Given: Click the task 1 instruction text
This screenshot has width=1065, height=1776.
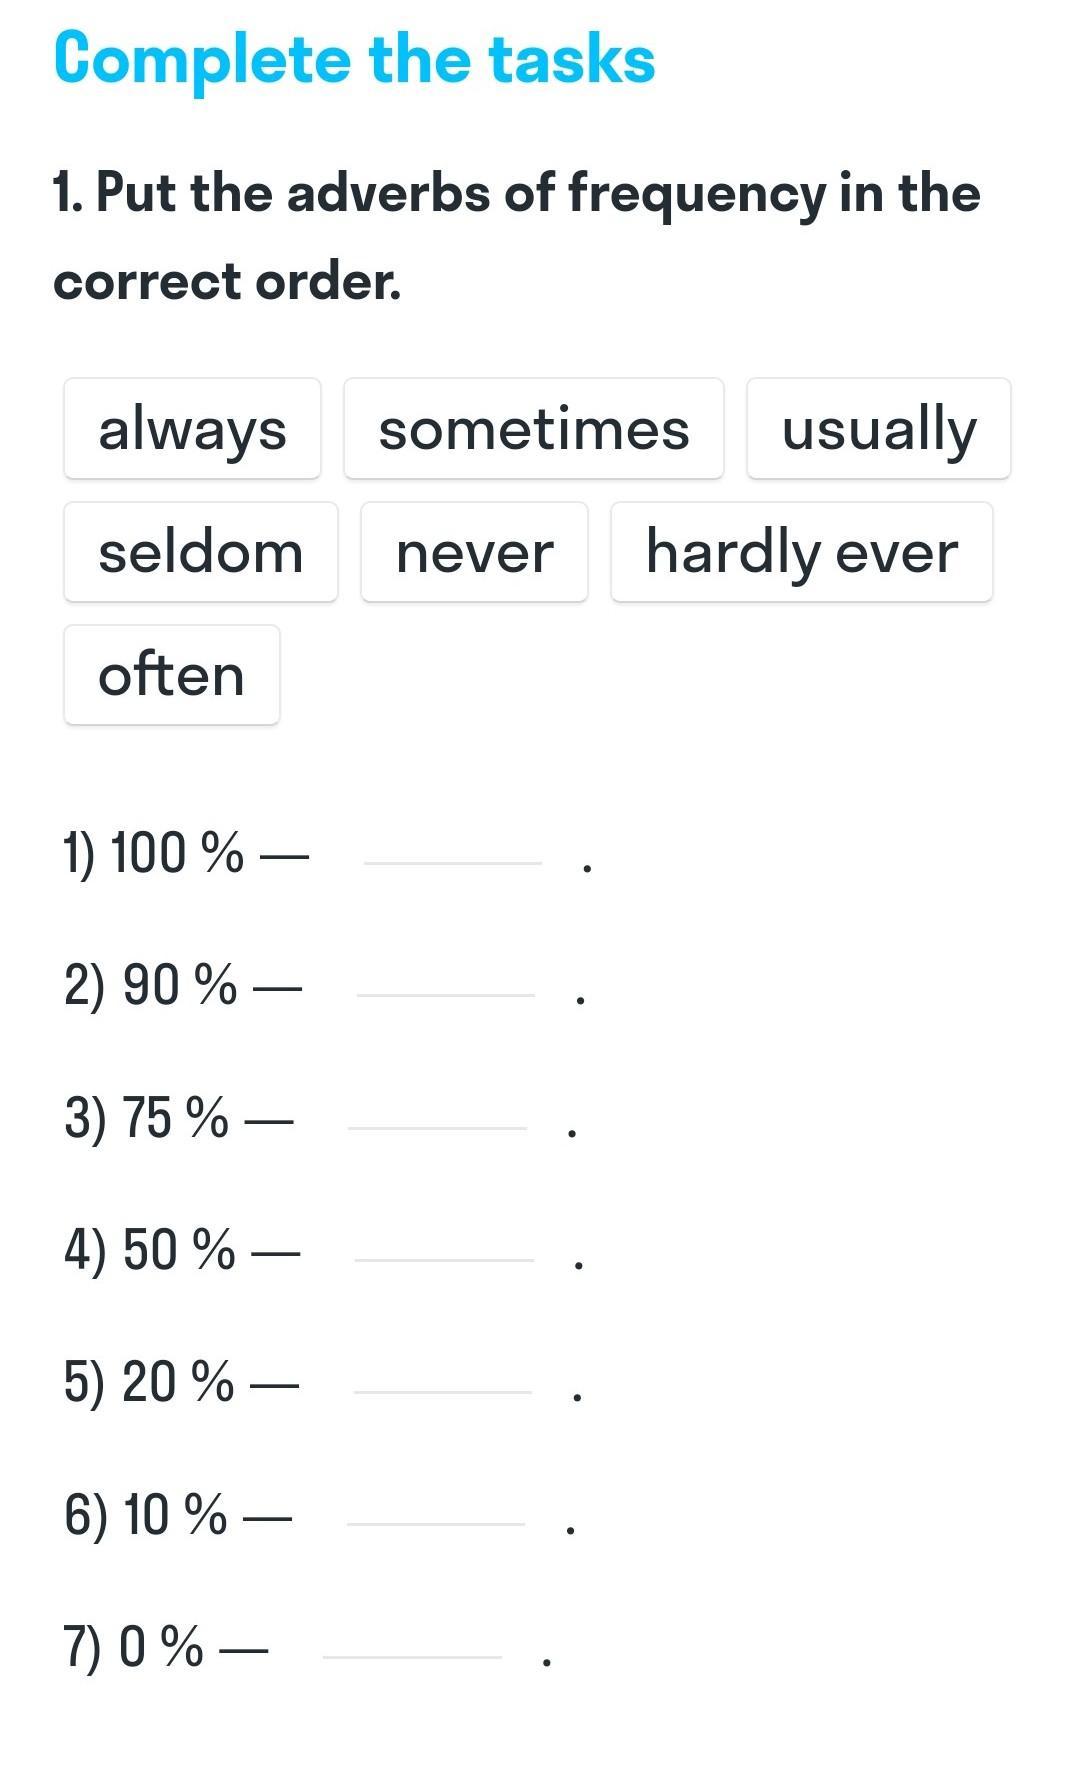Looking at the screenshot, I should 517,236.
